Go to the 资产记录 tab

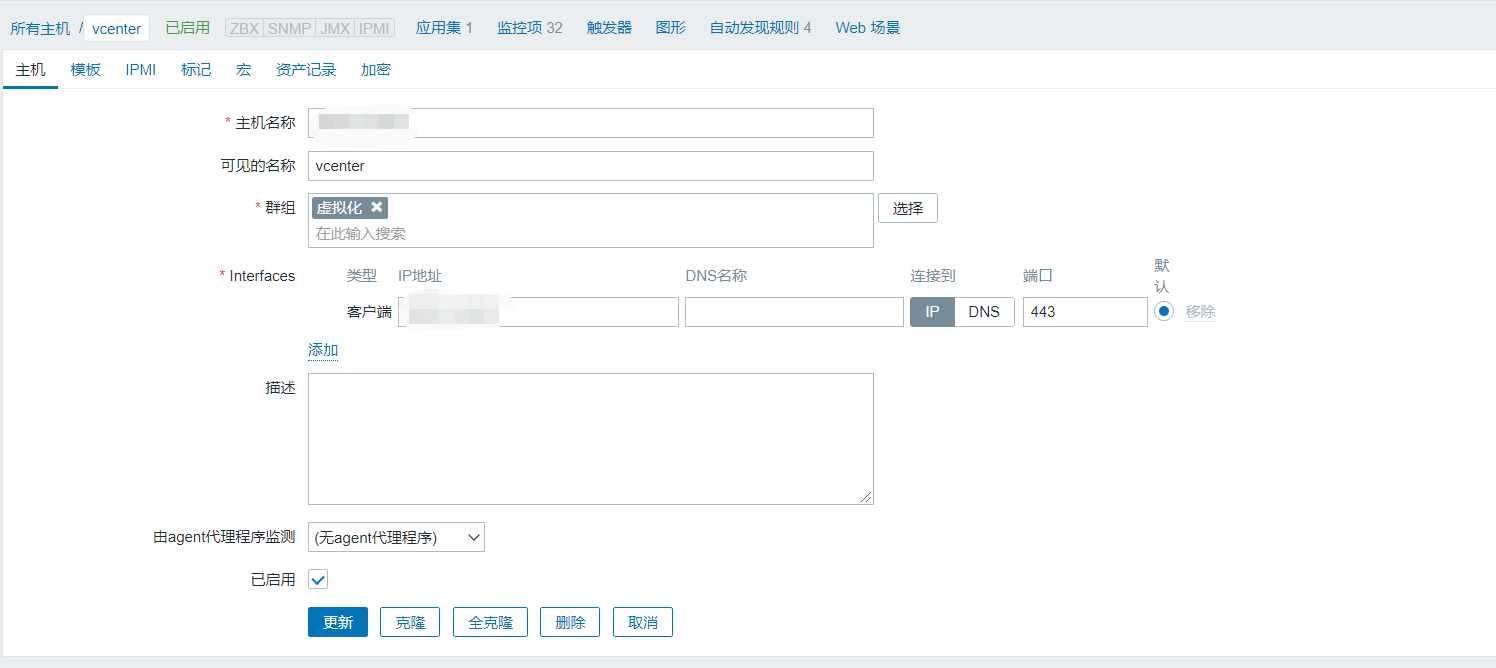306,70
